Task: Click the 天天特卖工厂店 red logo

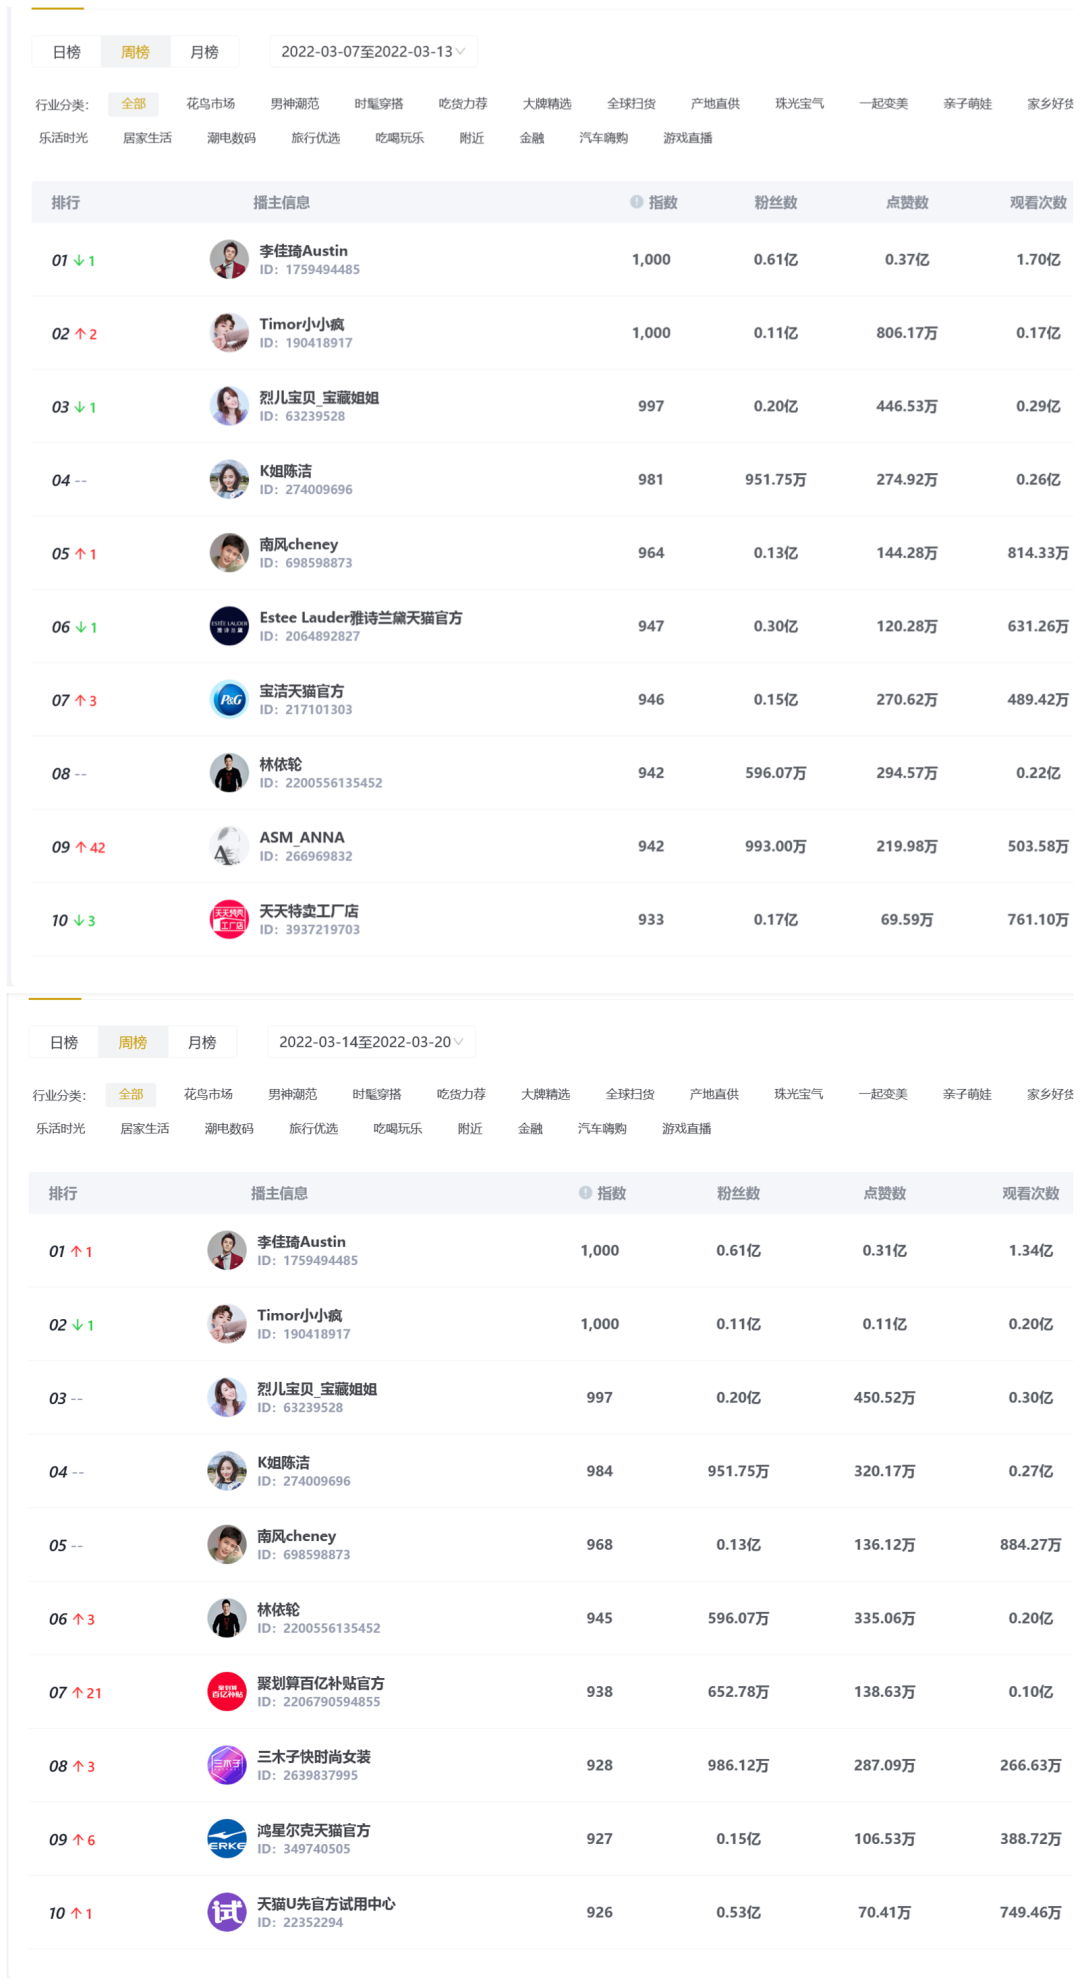Action: coord(229,919)
